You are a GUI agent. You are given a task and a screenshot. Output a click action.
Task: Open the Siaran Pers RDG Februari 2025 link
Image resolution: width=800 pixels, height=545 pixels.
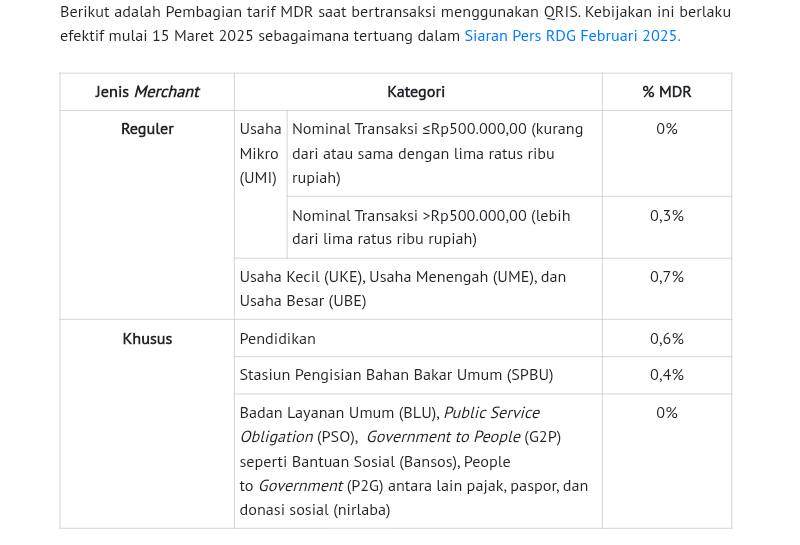[x=572, y=36]
